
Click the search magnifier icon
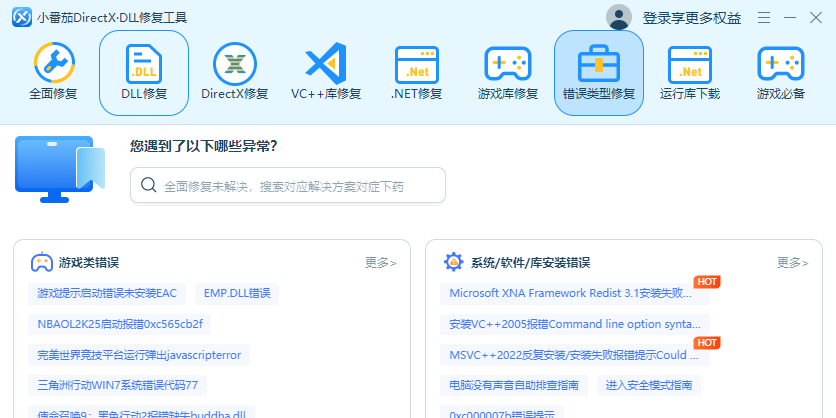[x=148, y=185]
